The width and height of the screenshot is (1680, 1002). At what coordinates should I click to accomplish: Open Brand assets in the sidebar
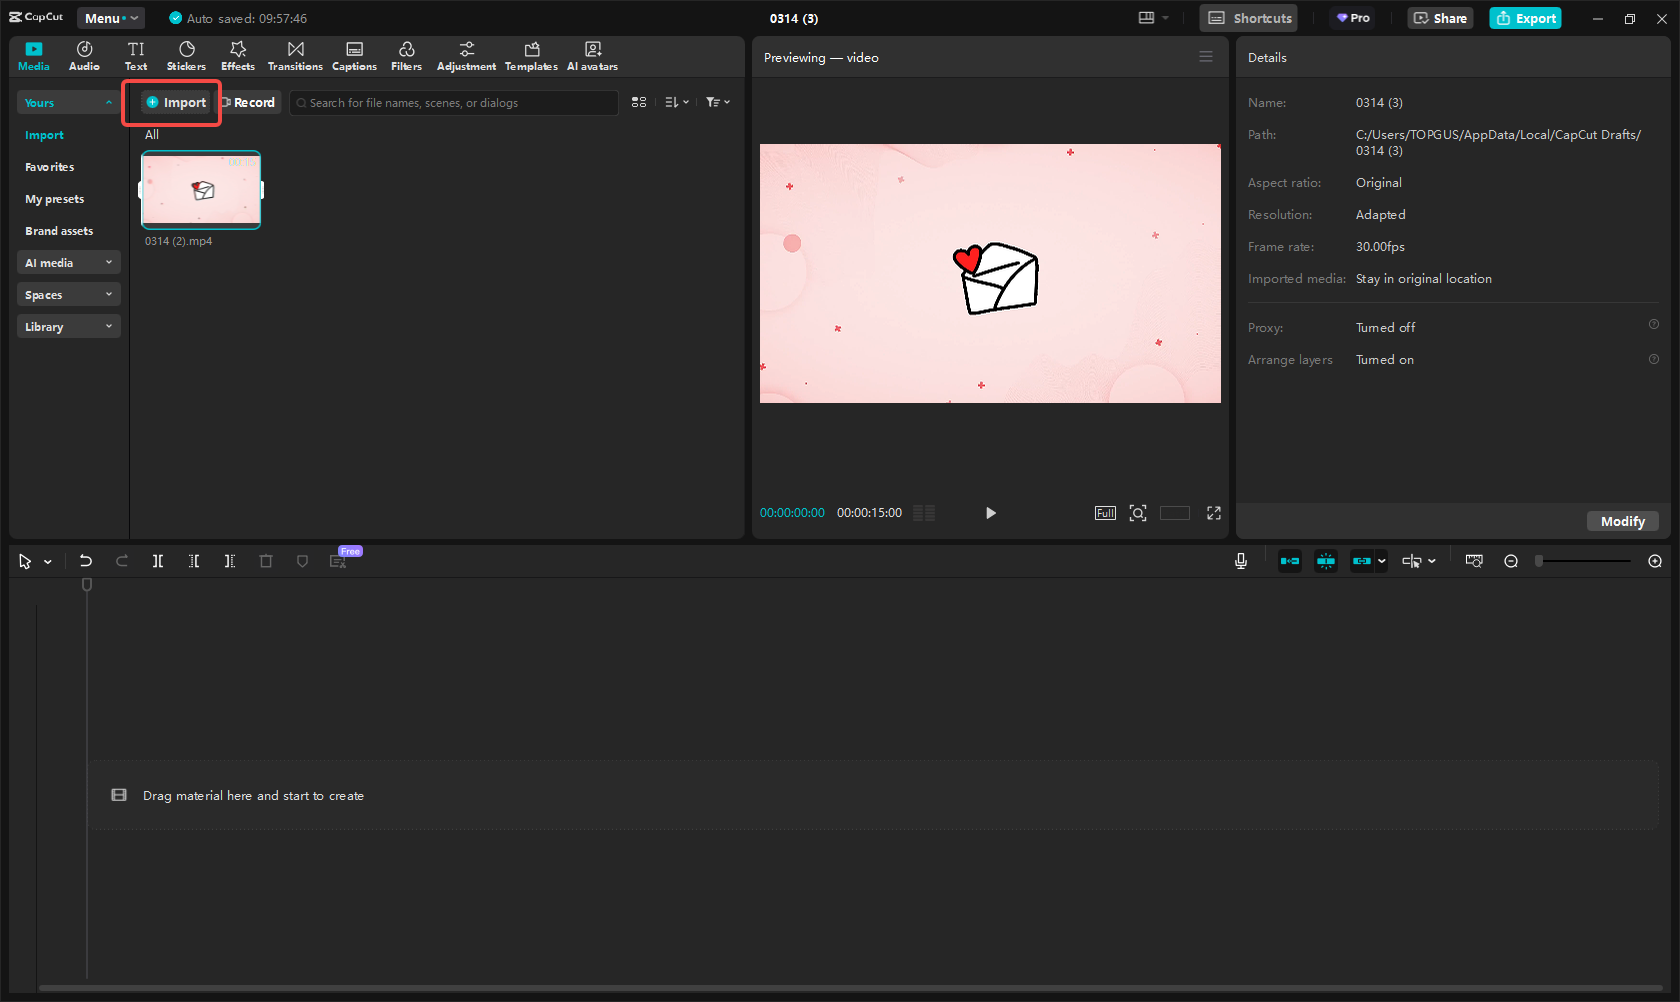coord(59,231)
